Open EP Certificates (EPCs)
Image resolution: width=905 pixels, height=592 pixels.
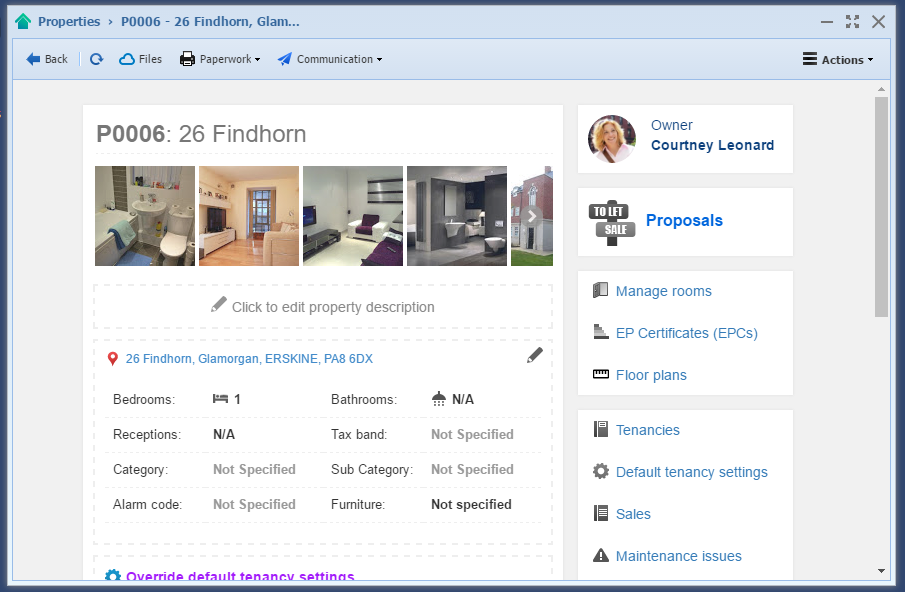pyautogui.click(x=687, y=334)
